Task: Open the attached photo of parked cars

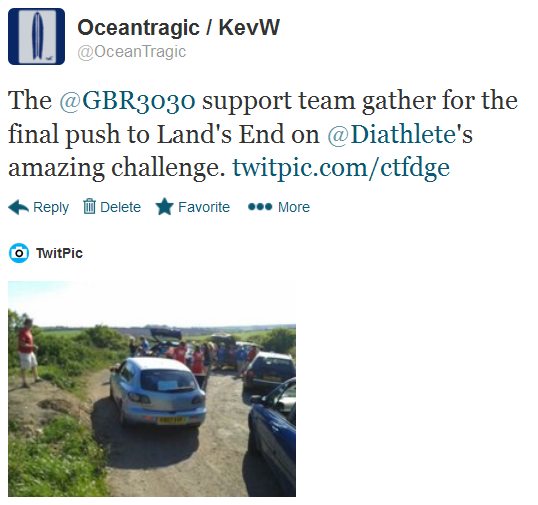Action: click(152, 389)
